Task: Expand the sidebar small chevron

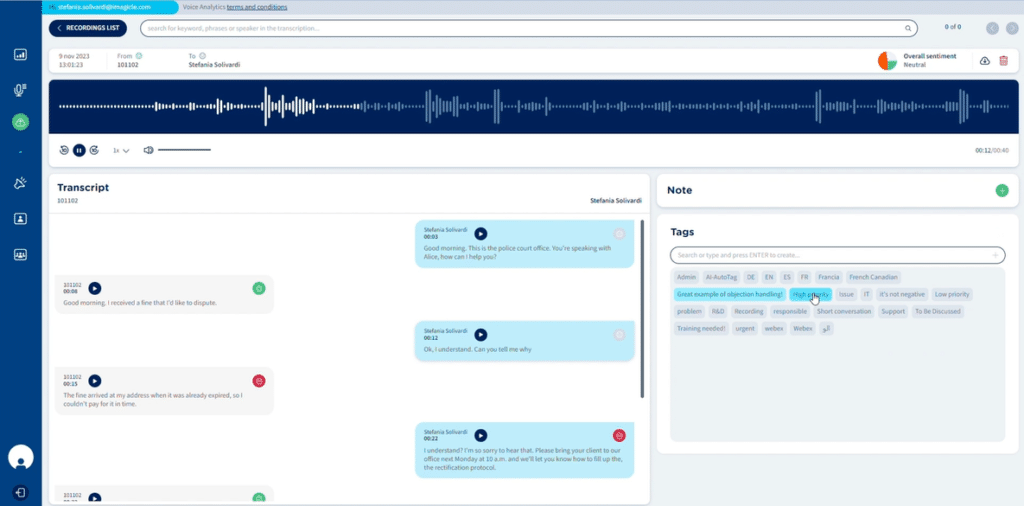Action: click(20, 153)
